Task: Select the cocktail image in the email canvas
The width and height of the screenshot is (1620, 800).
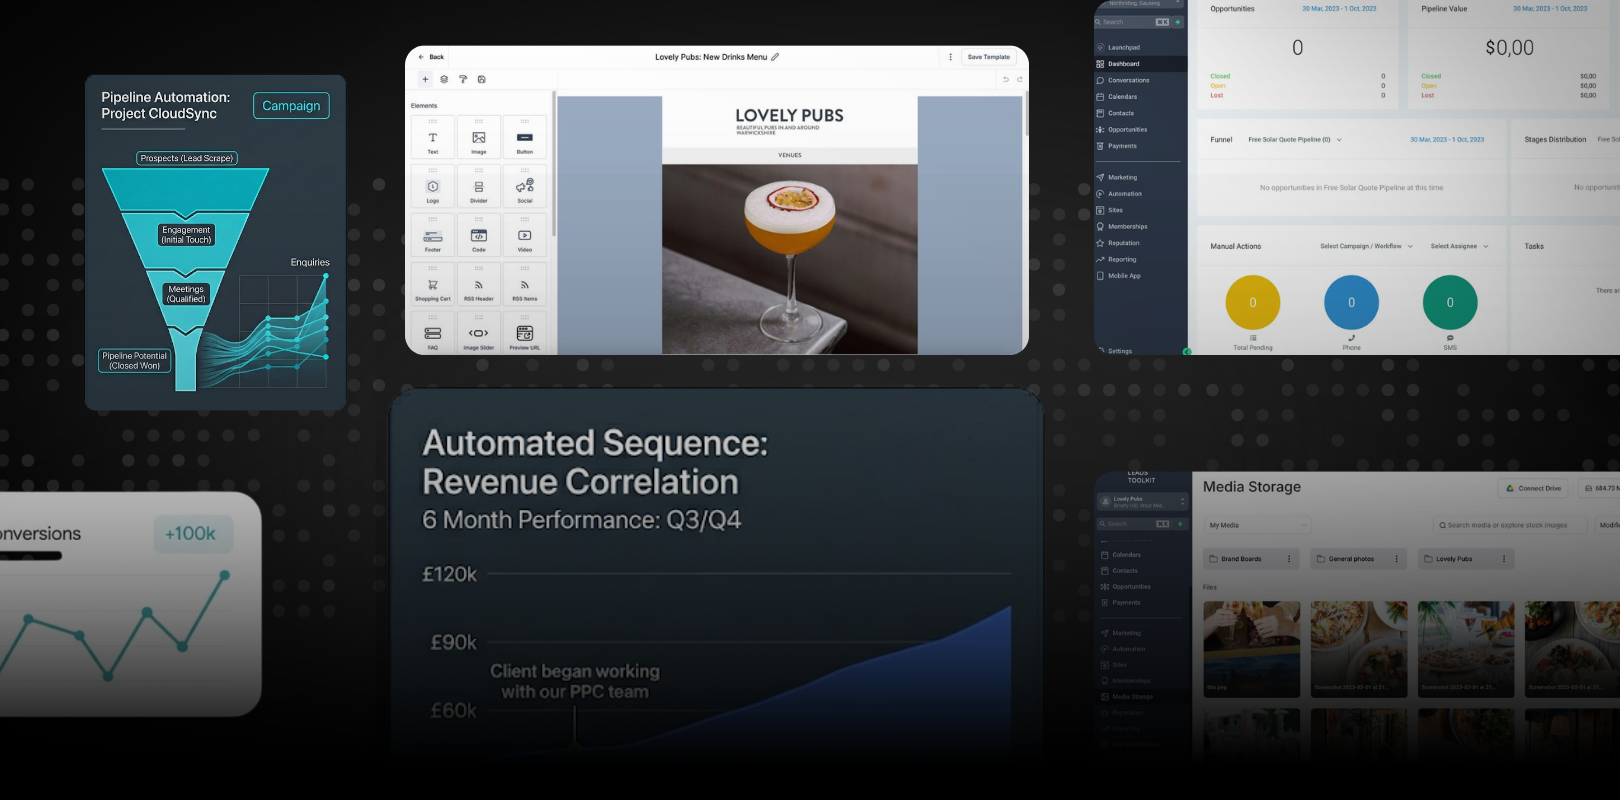Action: pos(790,259)
